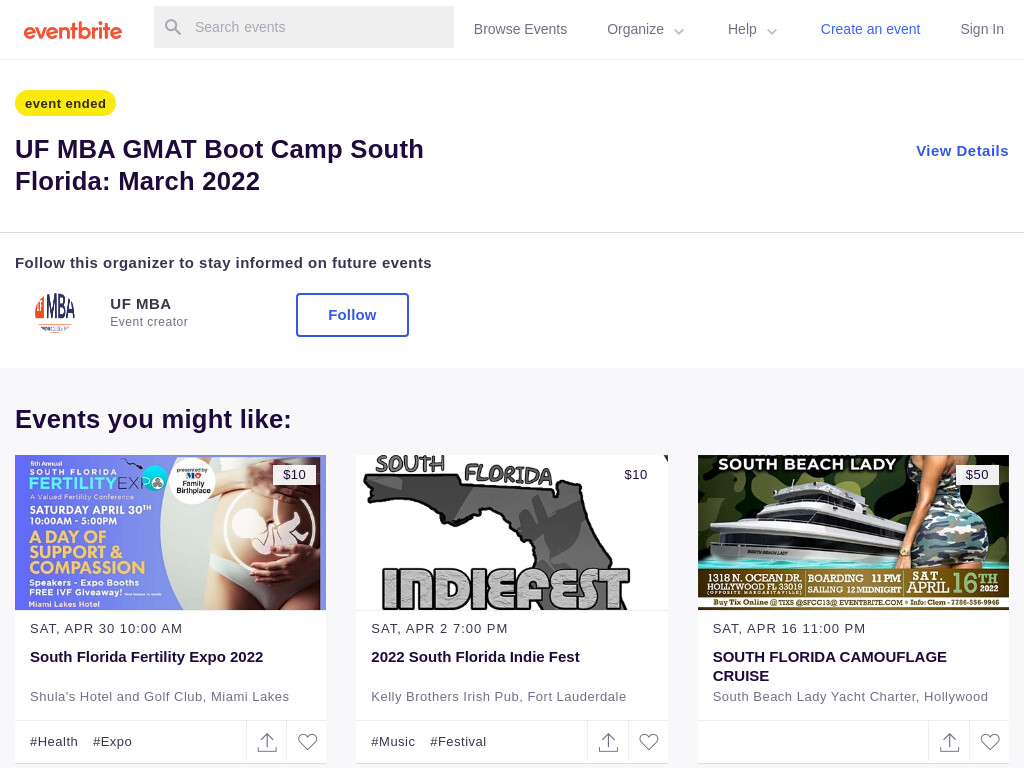1024x768 pixels.
Task: Click the Eventbrite logo
Action: coord(72,31)
